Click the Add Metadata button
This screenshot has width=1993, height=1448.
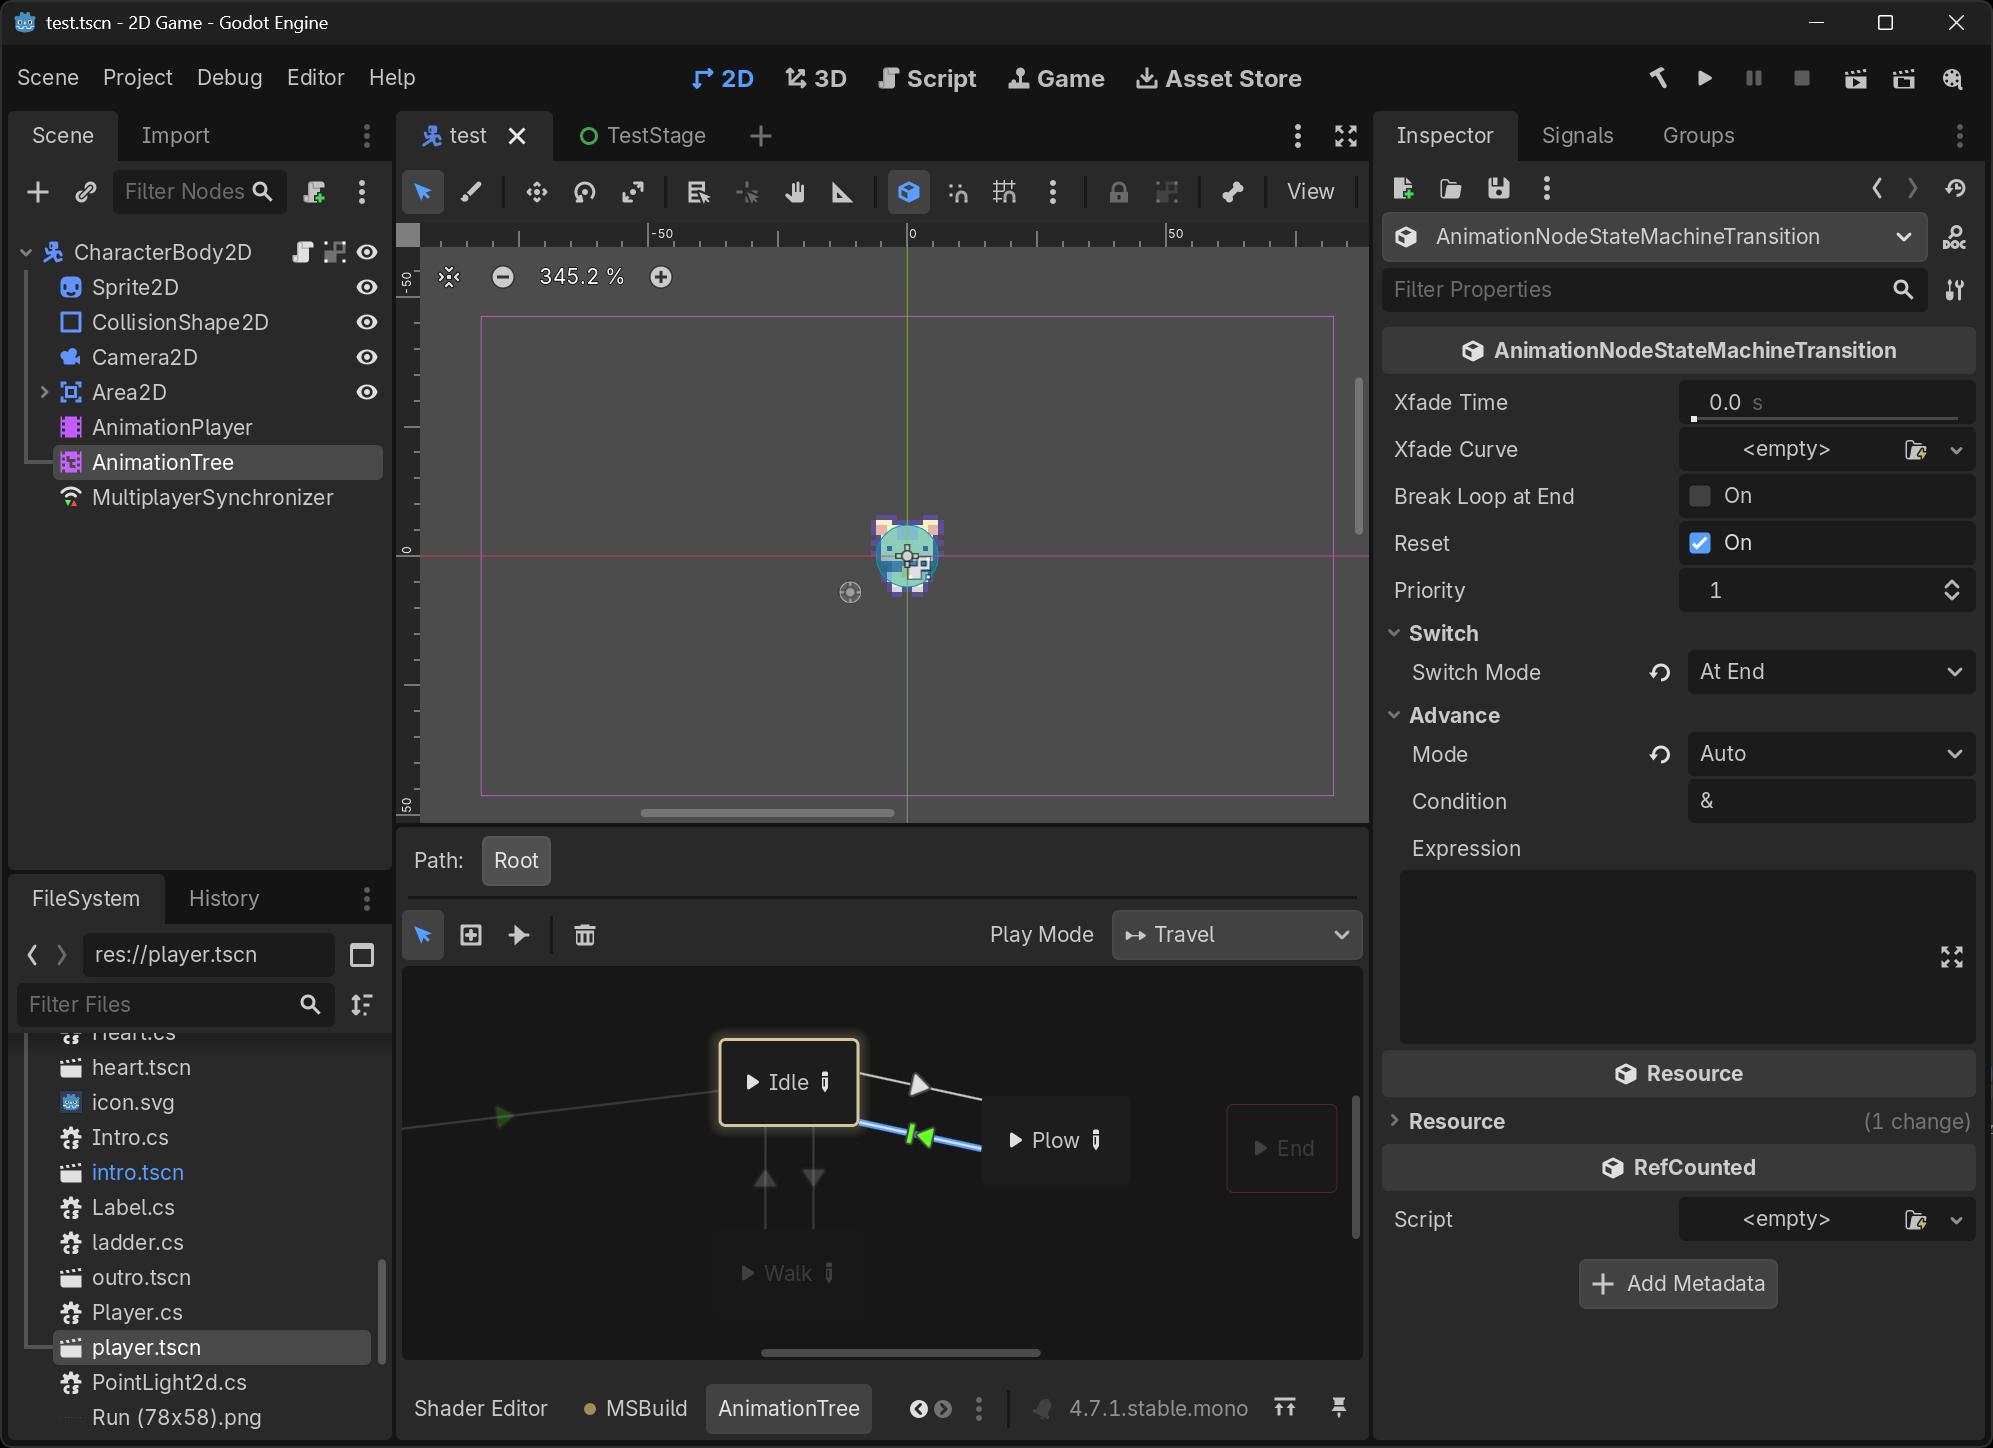coord(1678,1284)
